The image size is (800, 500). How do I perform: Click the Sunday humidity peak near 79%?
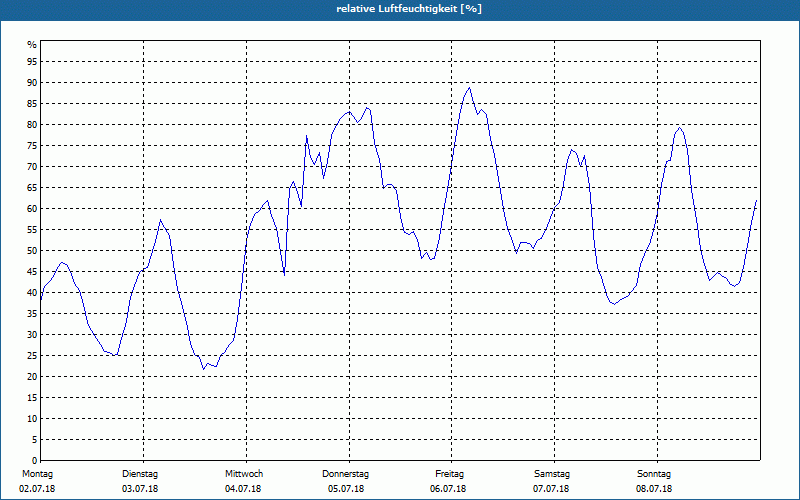[680, 128]
